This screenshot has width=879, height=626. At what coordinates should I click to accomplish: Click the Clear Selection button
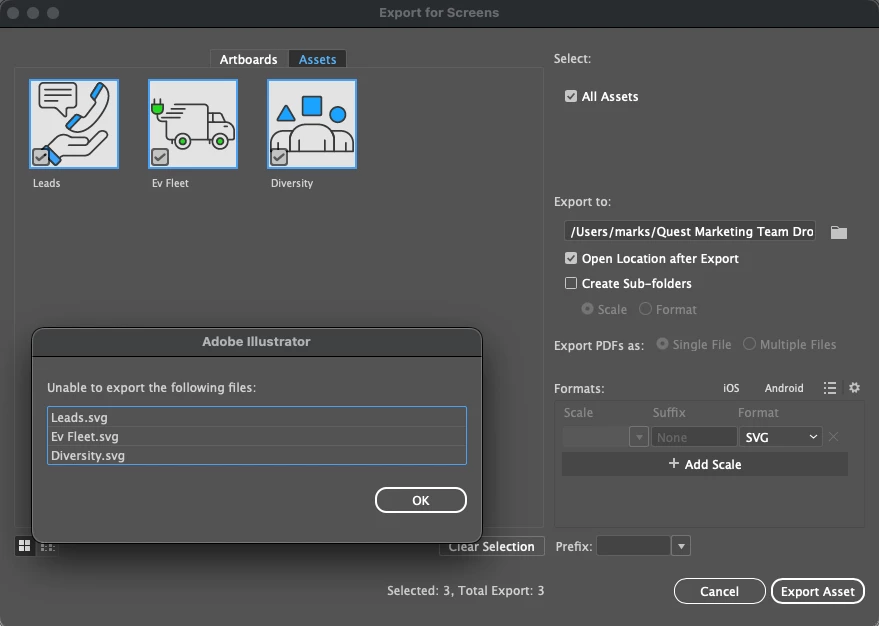tap(492, 546)
